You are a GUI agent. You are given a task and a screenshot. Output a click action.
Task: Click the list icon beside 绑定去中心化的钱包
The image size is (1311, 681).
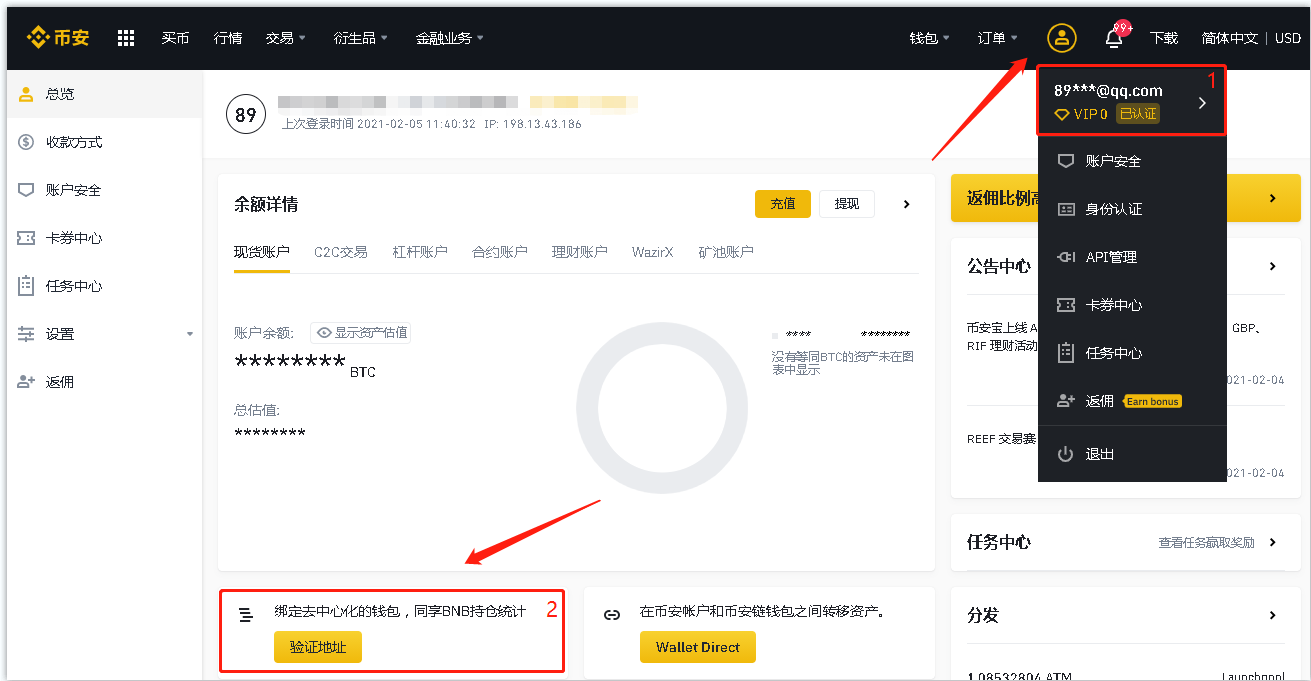click(x=246, y=616)
